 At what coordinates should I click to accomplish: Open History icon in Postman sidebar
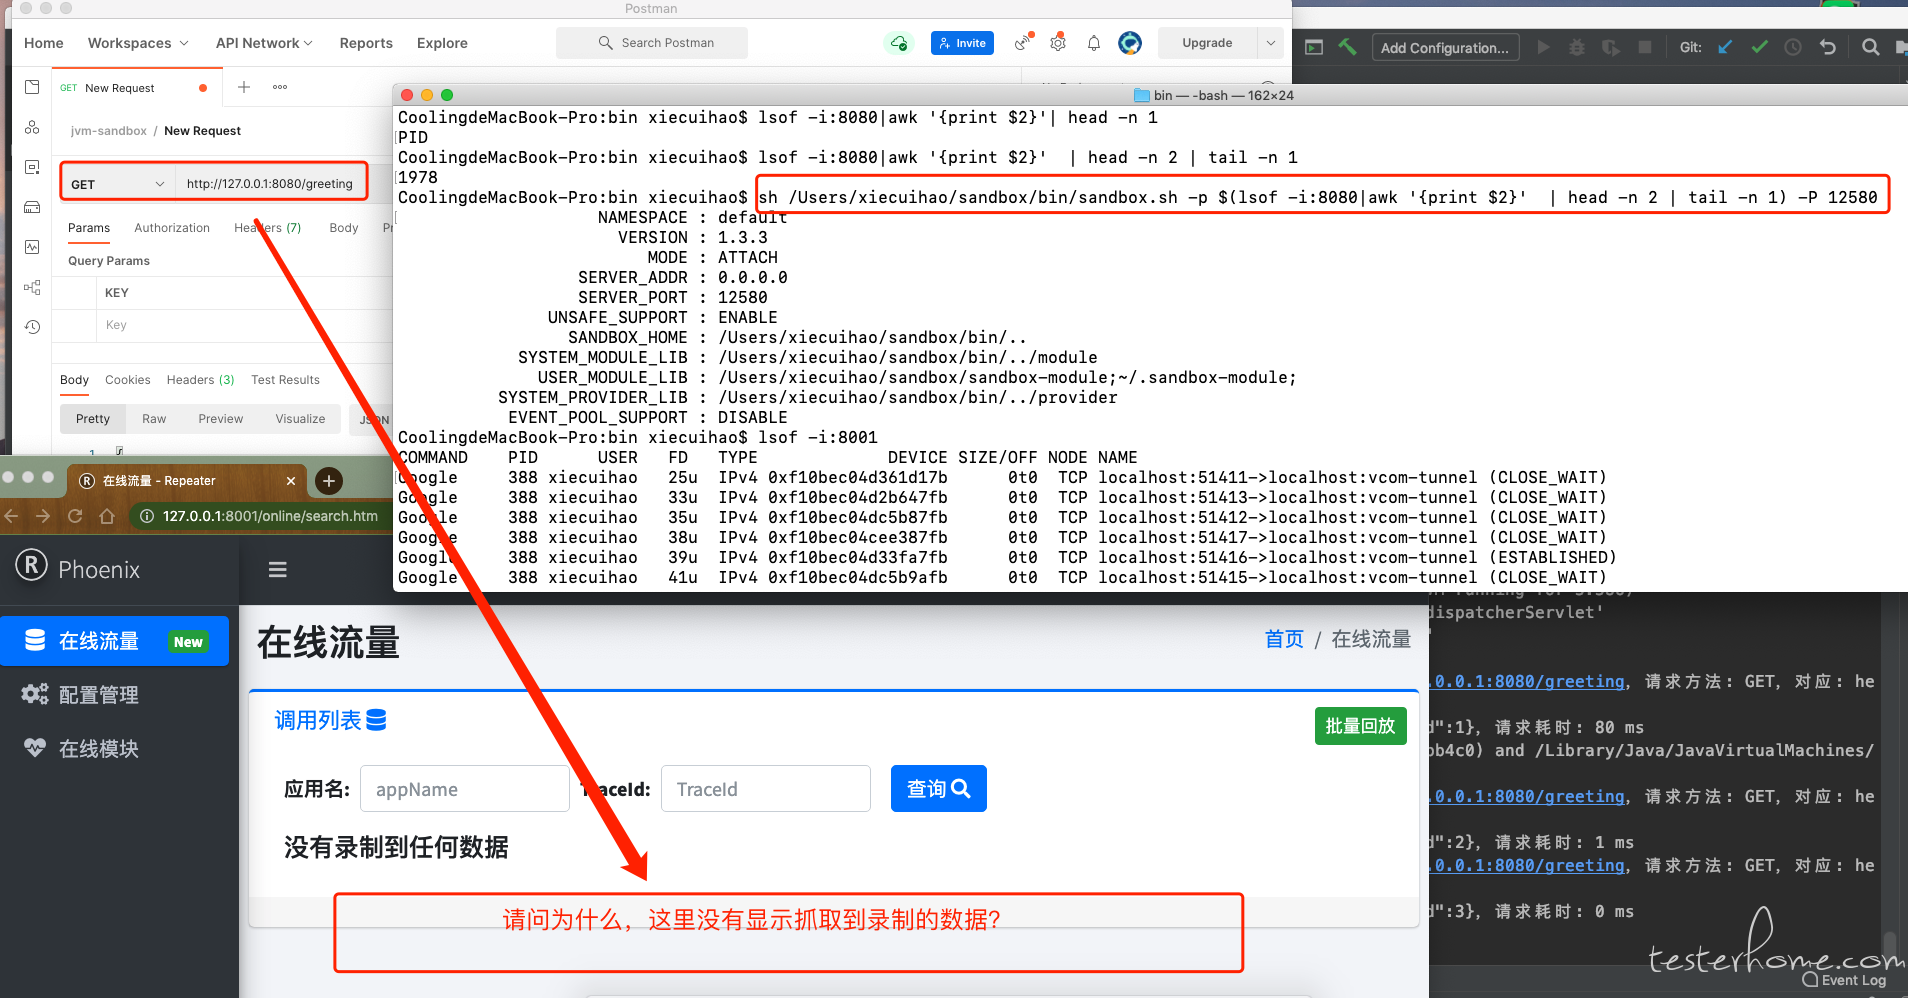[x=32, y=327]
